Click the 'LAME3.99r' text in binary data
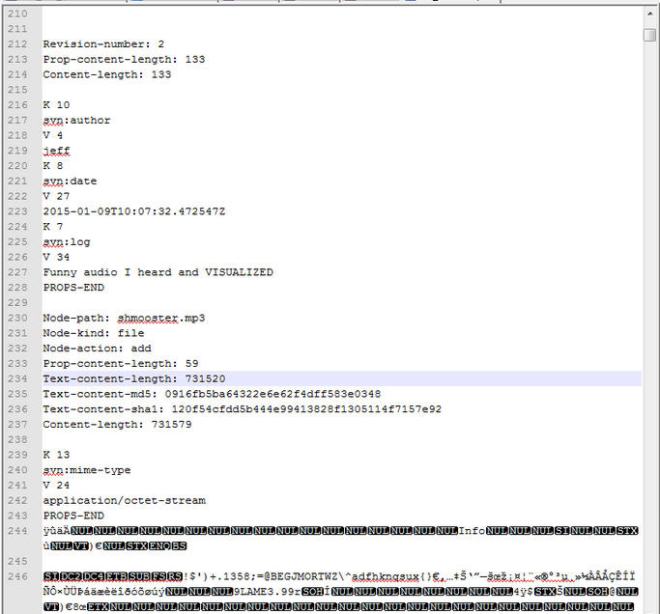The height and width of the screenshot is (614, 660). click(x=270, y=592)
